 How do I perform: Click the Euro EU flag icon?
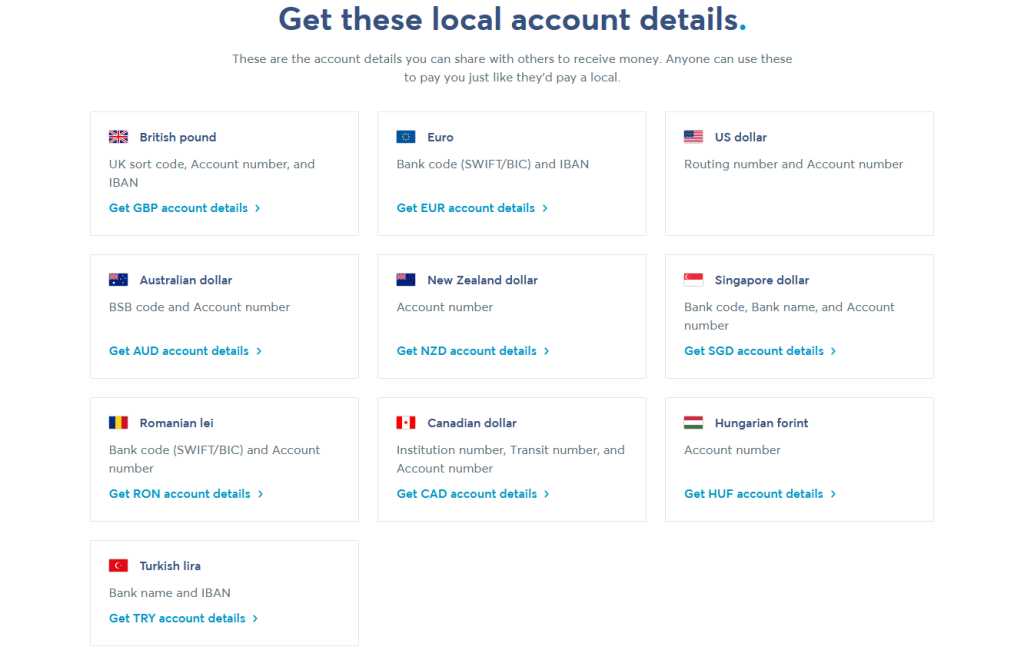(x=406, y=137)
